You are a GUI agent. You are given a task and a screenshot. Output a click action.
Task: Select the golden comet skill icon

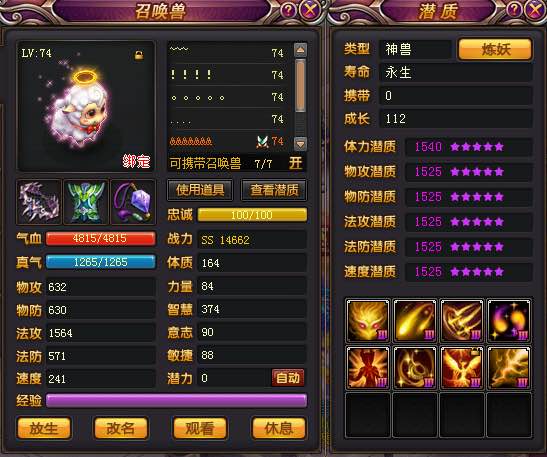click(414, 320)
